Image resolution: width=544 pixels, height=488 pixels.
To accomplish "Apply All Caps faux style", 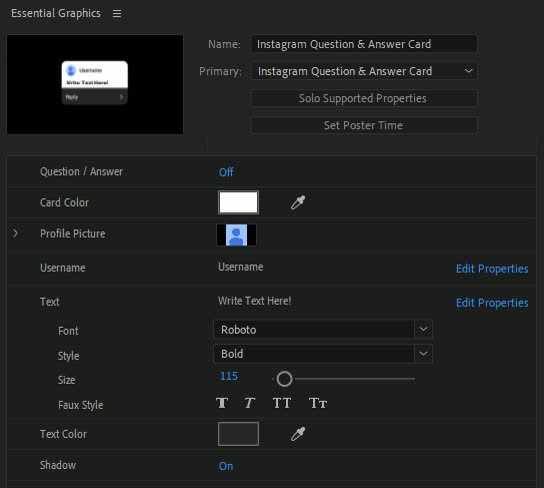I will 281,403.
